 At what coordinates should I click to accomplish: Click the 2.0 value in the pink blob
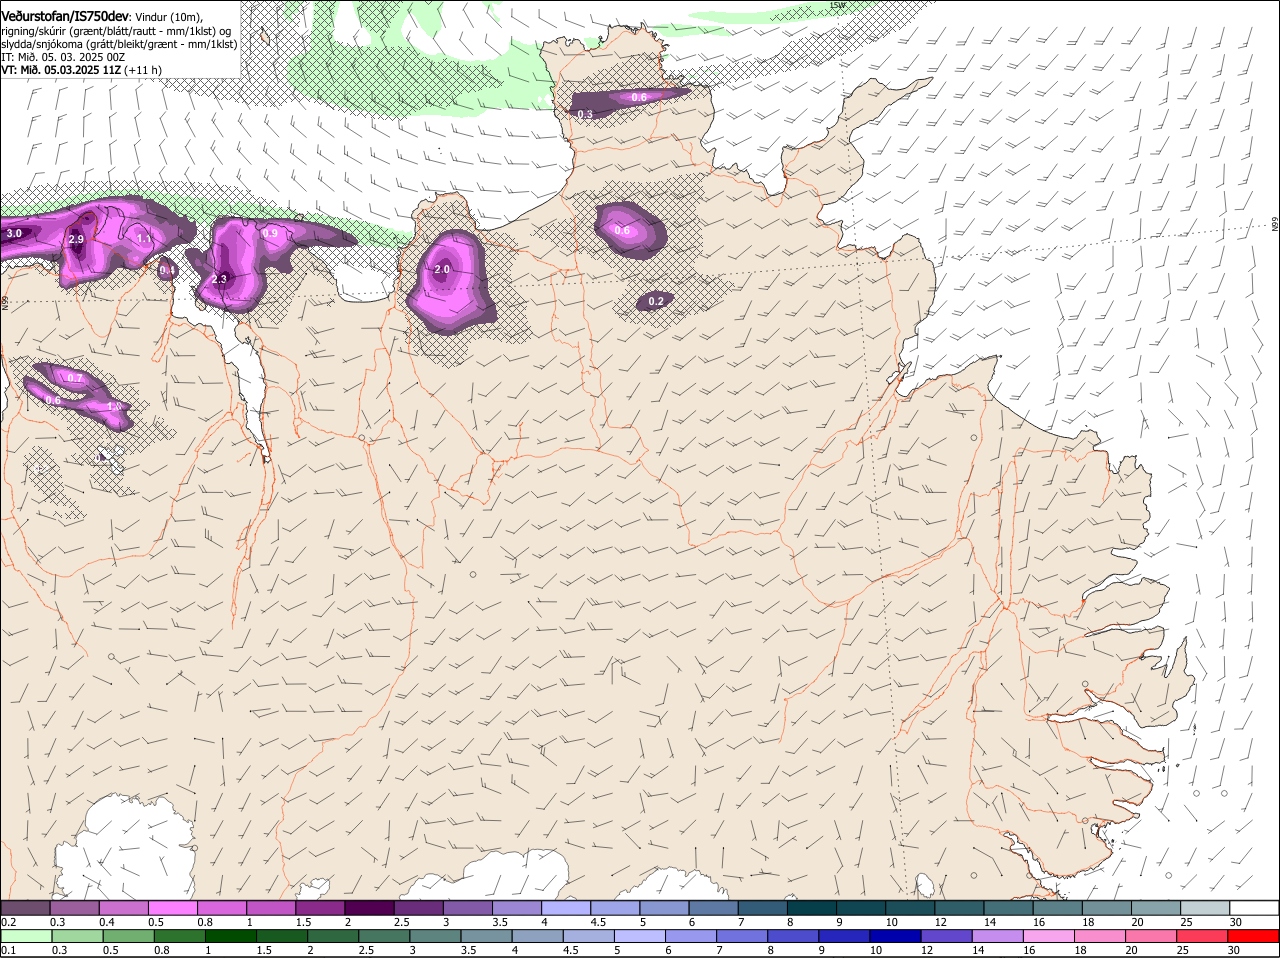point(442,270)
